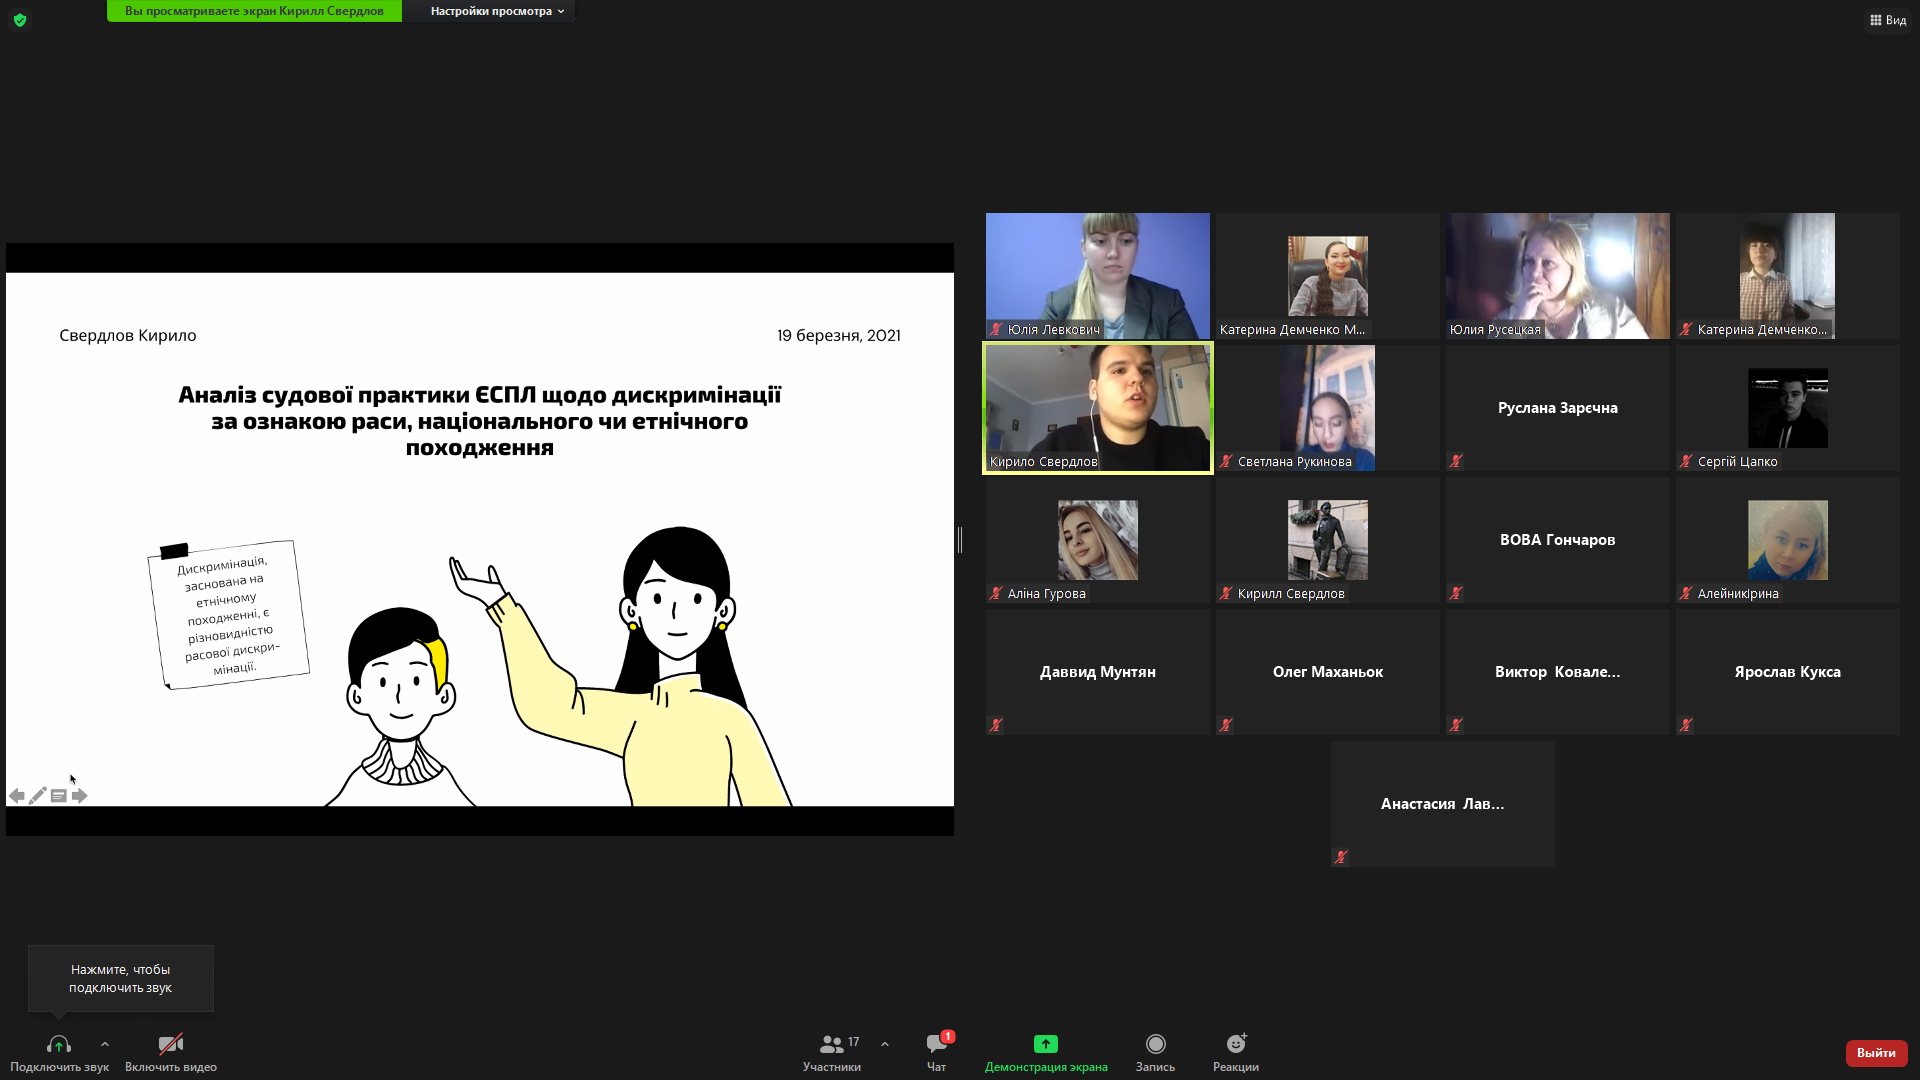The width and height of the screenshot is (1920, 1080).
Task: Expand participants options caret
Action: coord(885,1044)
